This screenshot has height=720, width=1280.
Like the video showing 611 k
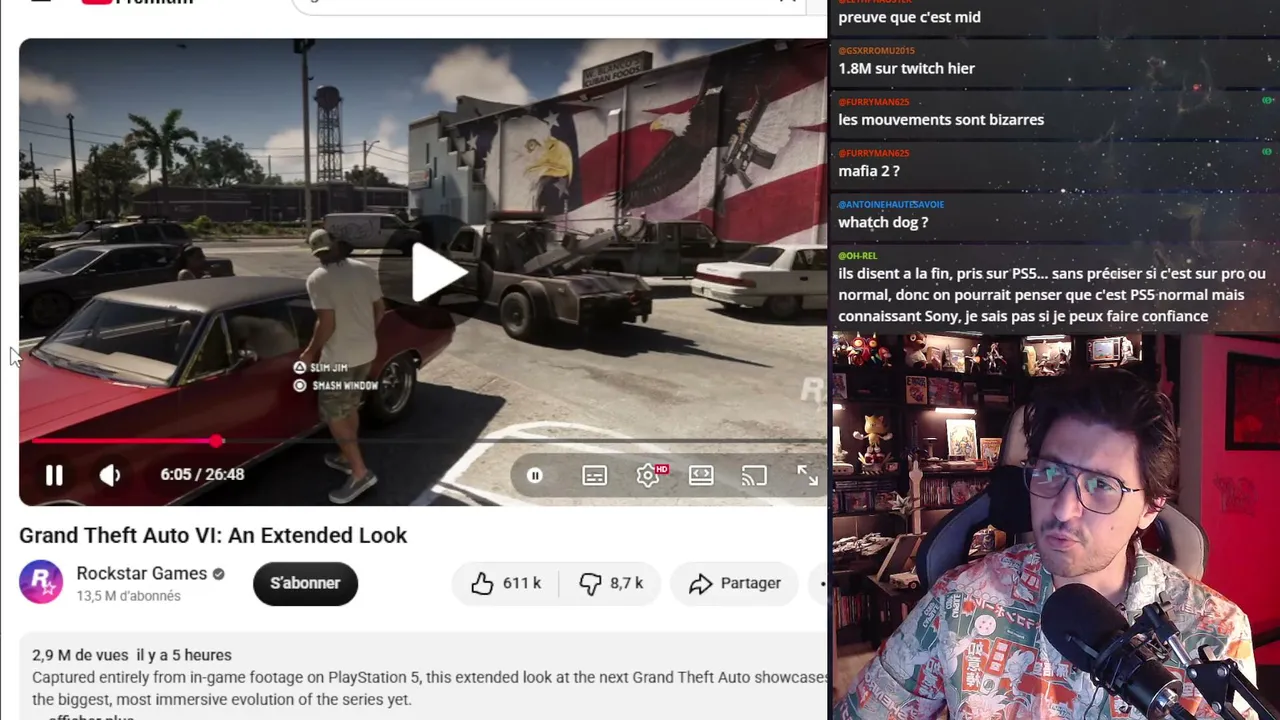click(506, 583)
